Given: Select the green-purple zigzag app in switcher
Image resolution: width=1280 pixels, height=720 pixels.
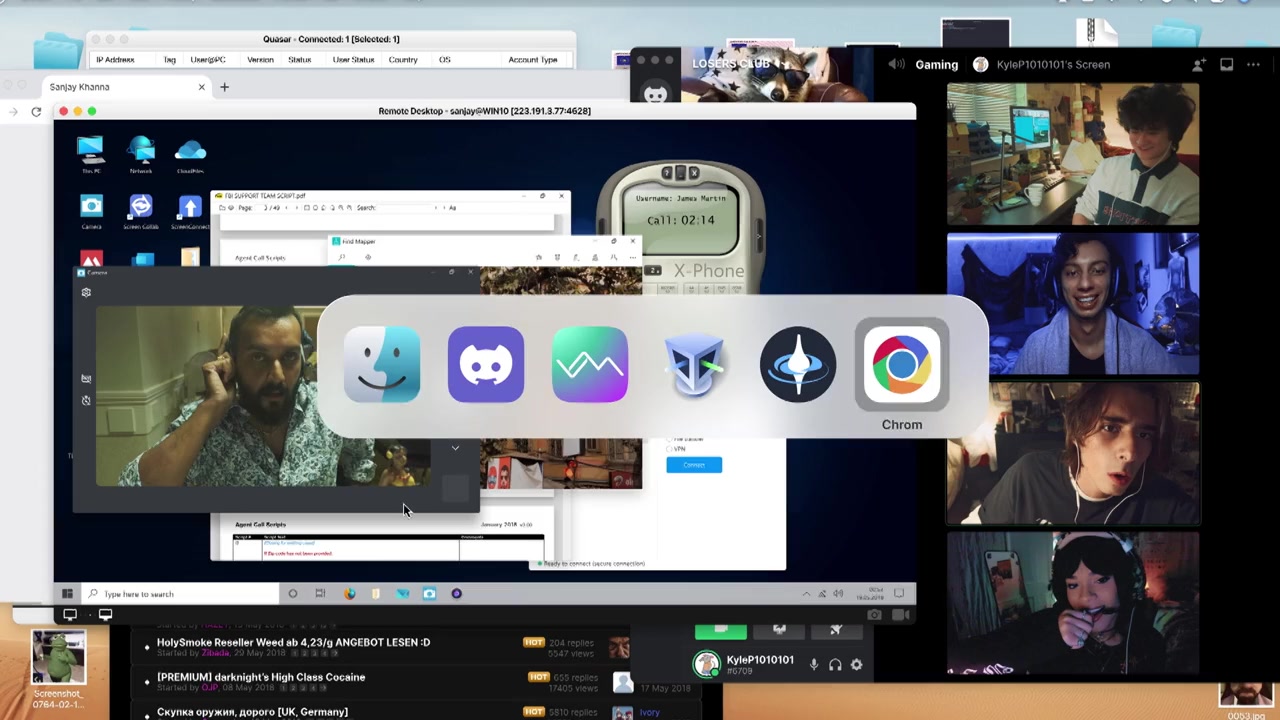Looking at the screenshot, I should (590, 365).
